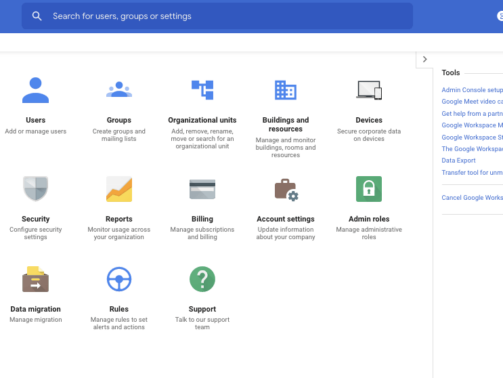
Task: Click the Groups title text
Action: click(119, 120)
